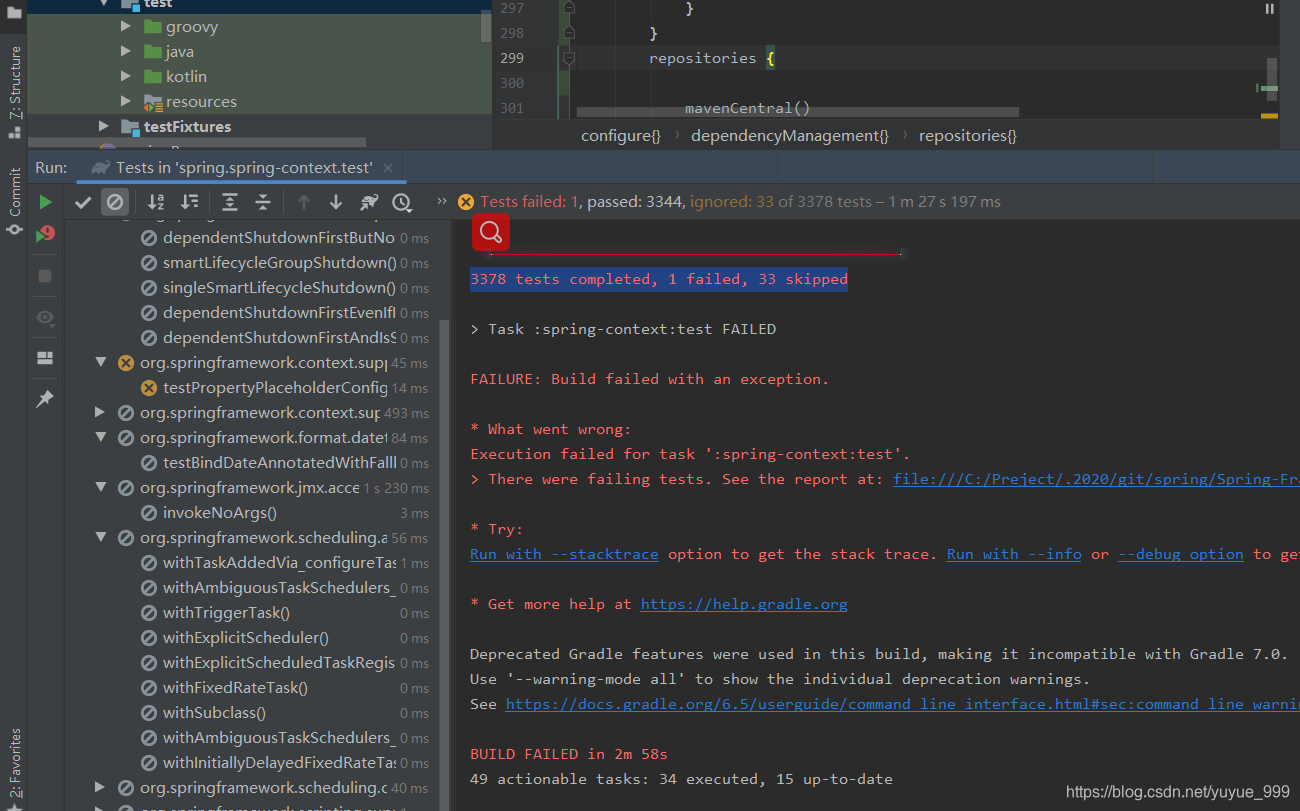Select repositories{} breadcrumb

click(x=968, y=136)
